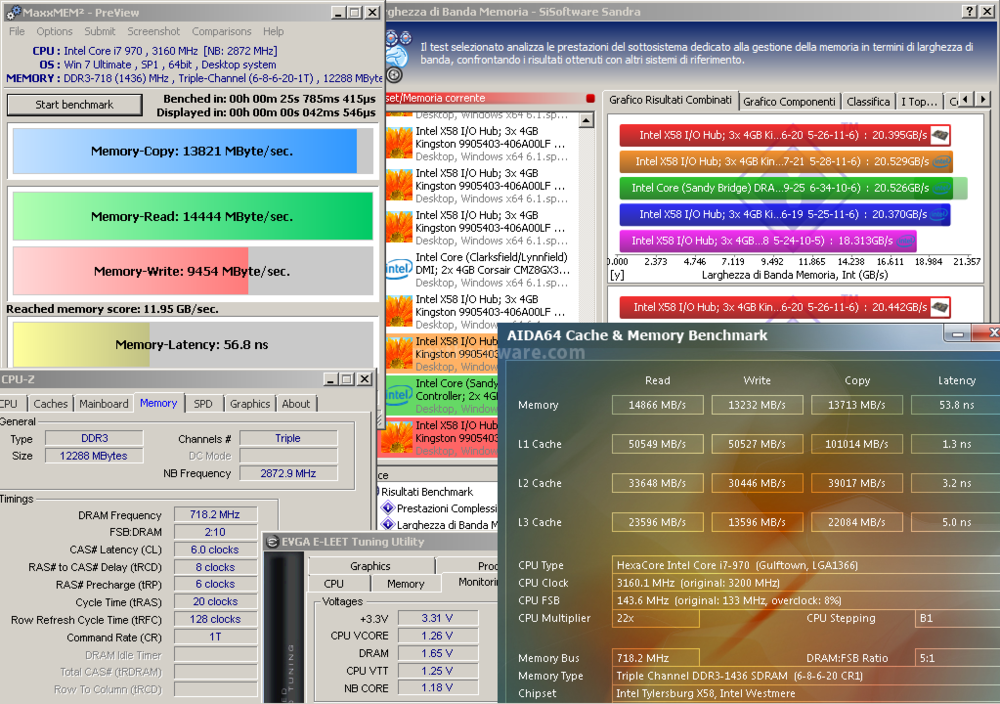This screenshot has height=704, width=1000.
Task: Switch to the SPD tab in CPU-Z
Action: click(203, 404)
